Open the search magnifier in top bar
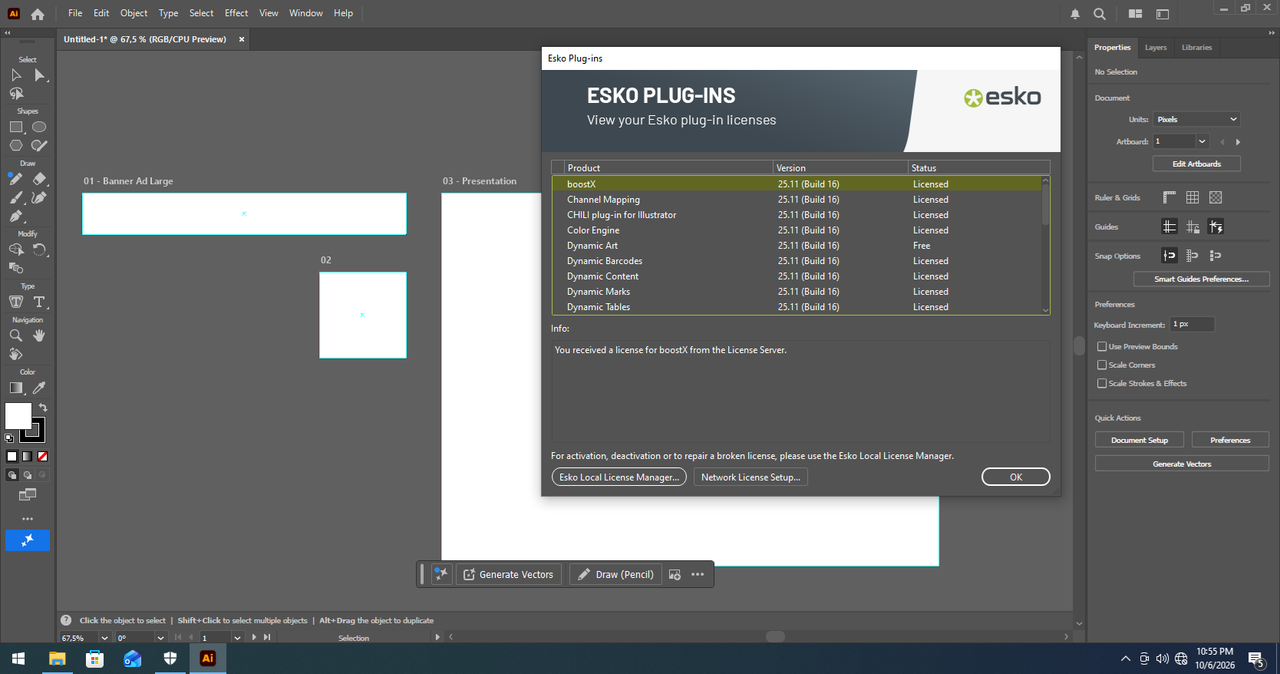 pos(1099,14)
